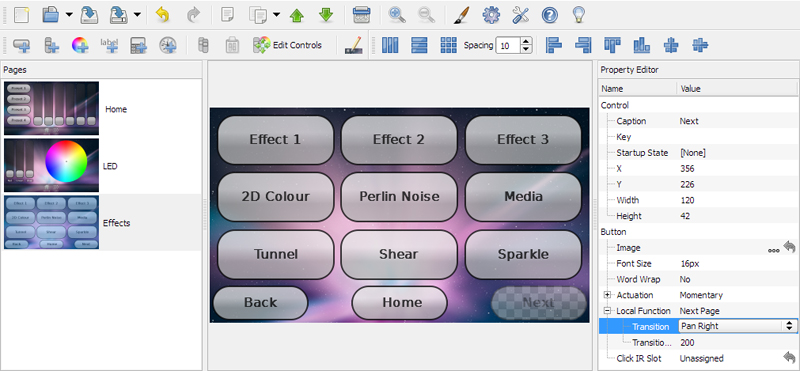Align selected controls to the right edge
Viewport: 800px width, 371px height.
583,45
